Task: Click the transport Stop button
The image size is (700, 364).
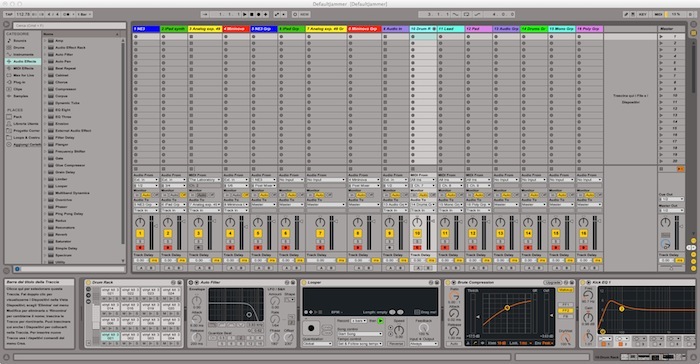Action: pyautogui.click(x=252, y=14)
